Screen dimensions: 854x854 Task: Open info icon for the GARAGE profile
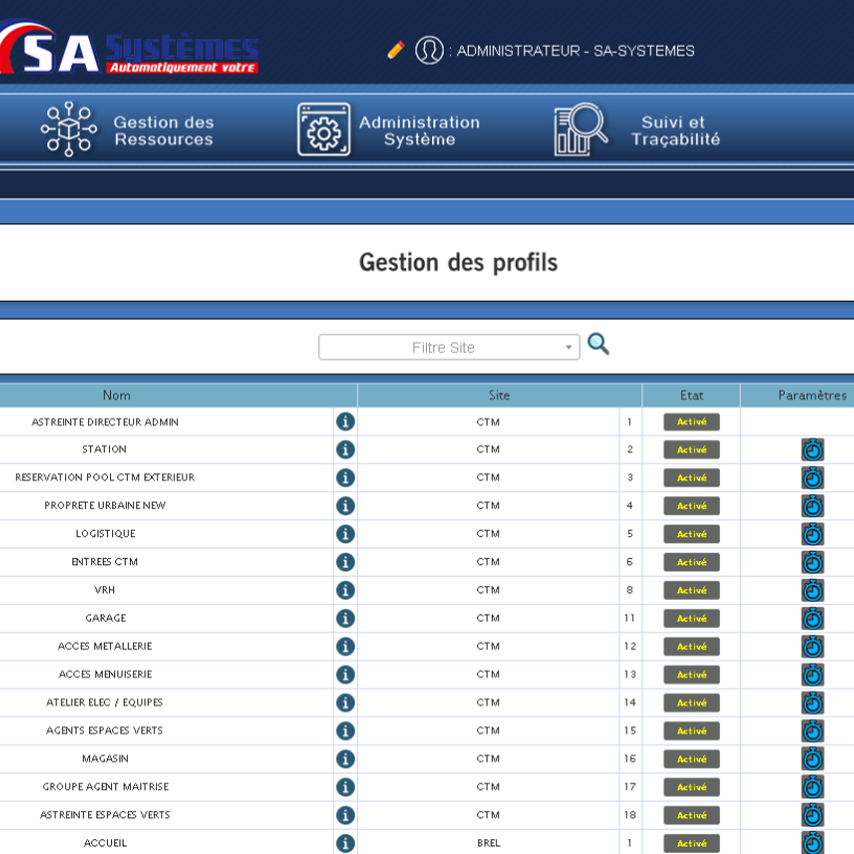345,618
